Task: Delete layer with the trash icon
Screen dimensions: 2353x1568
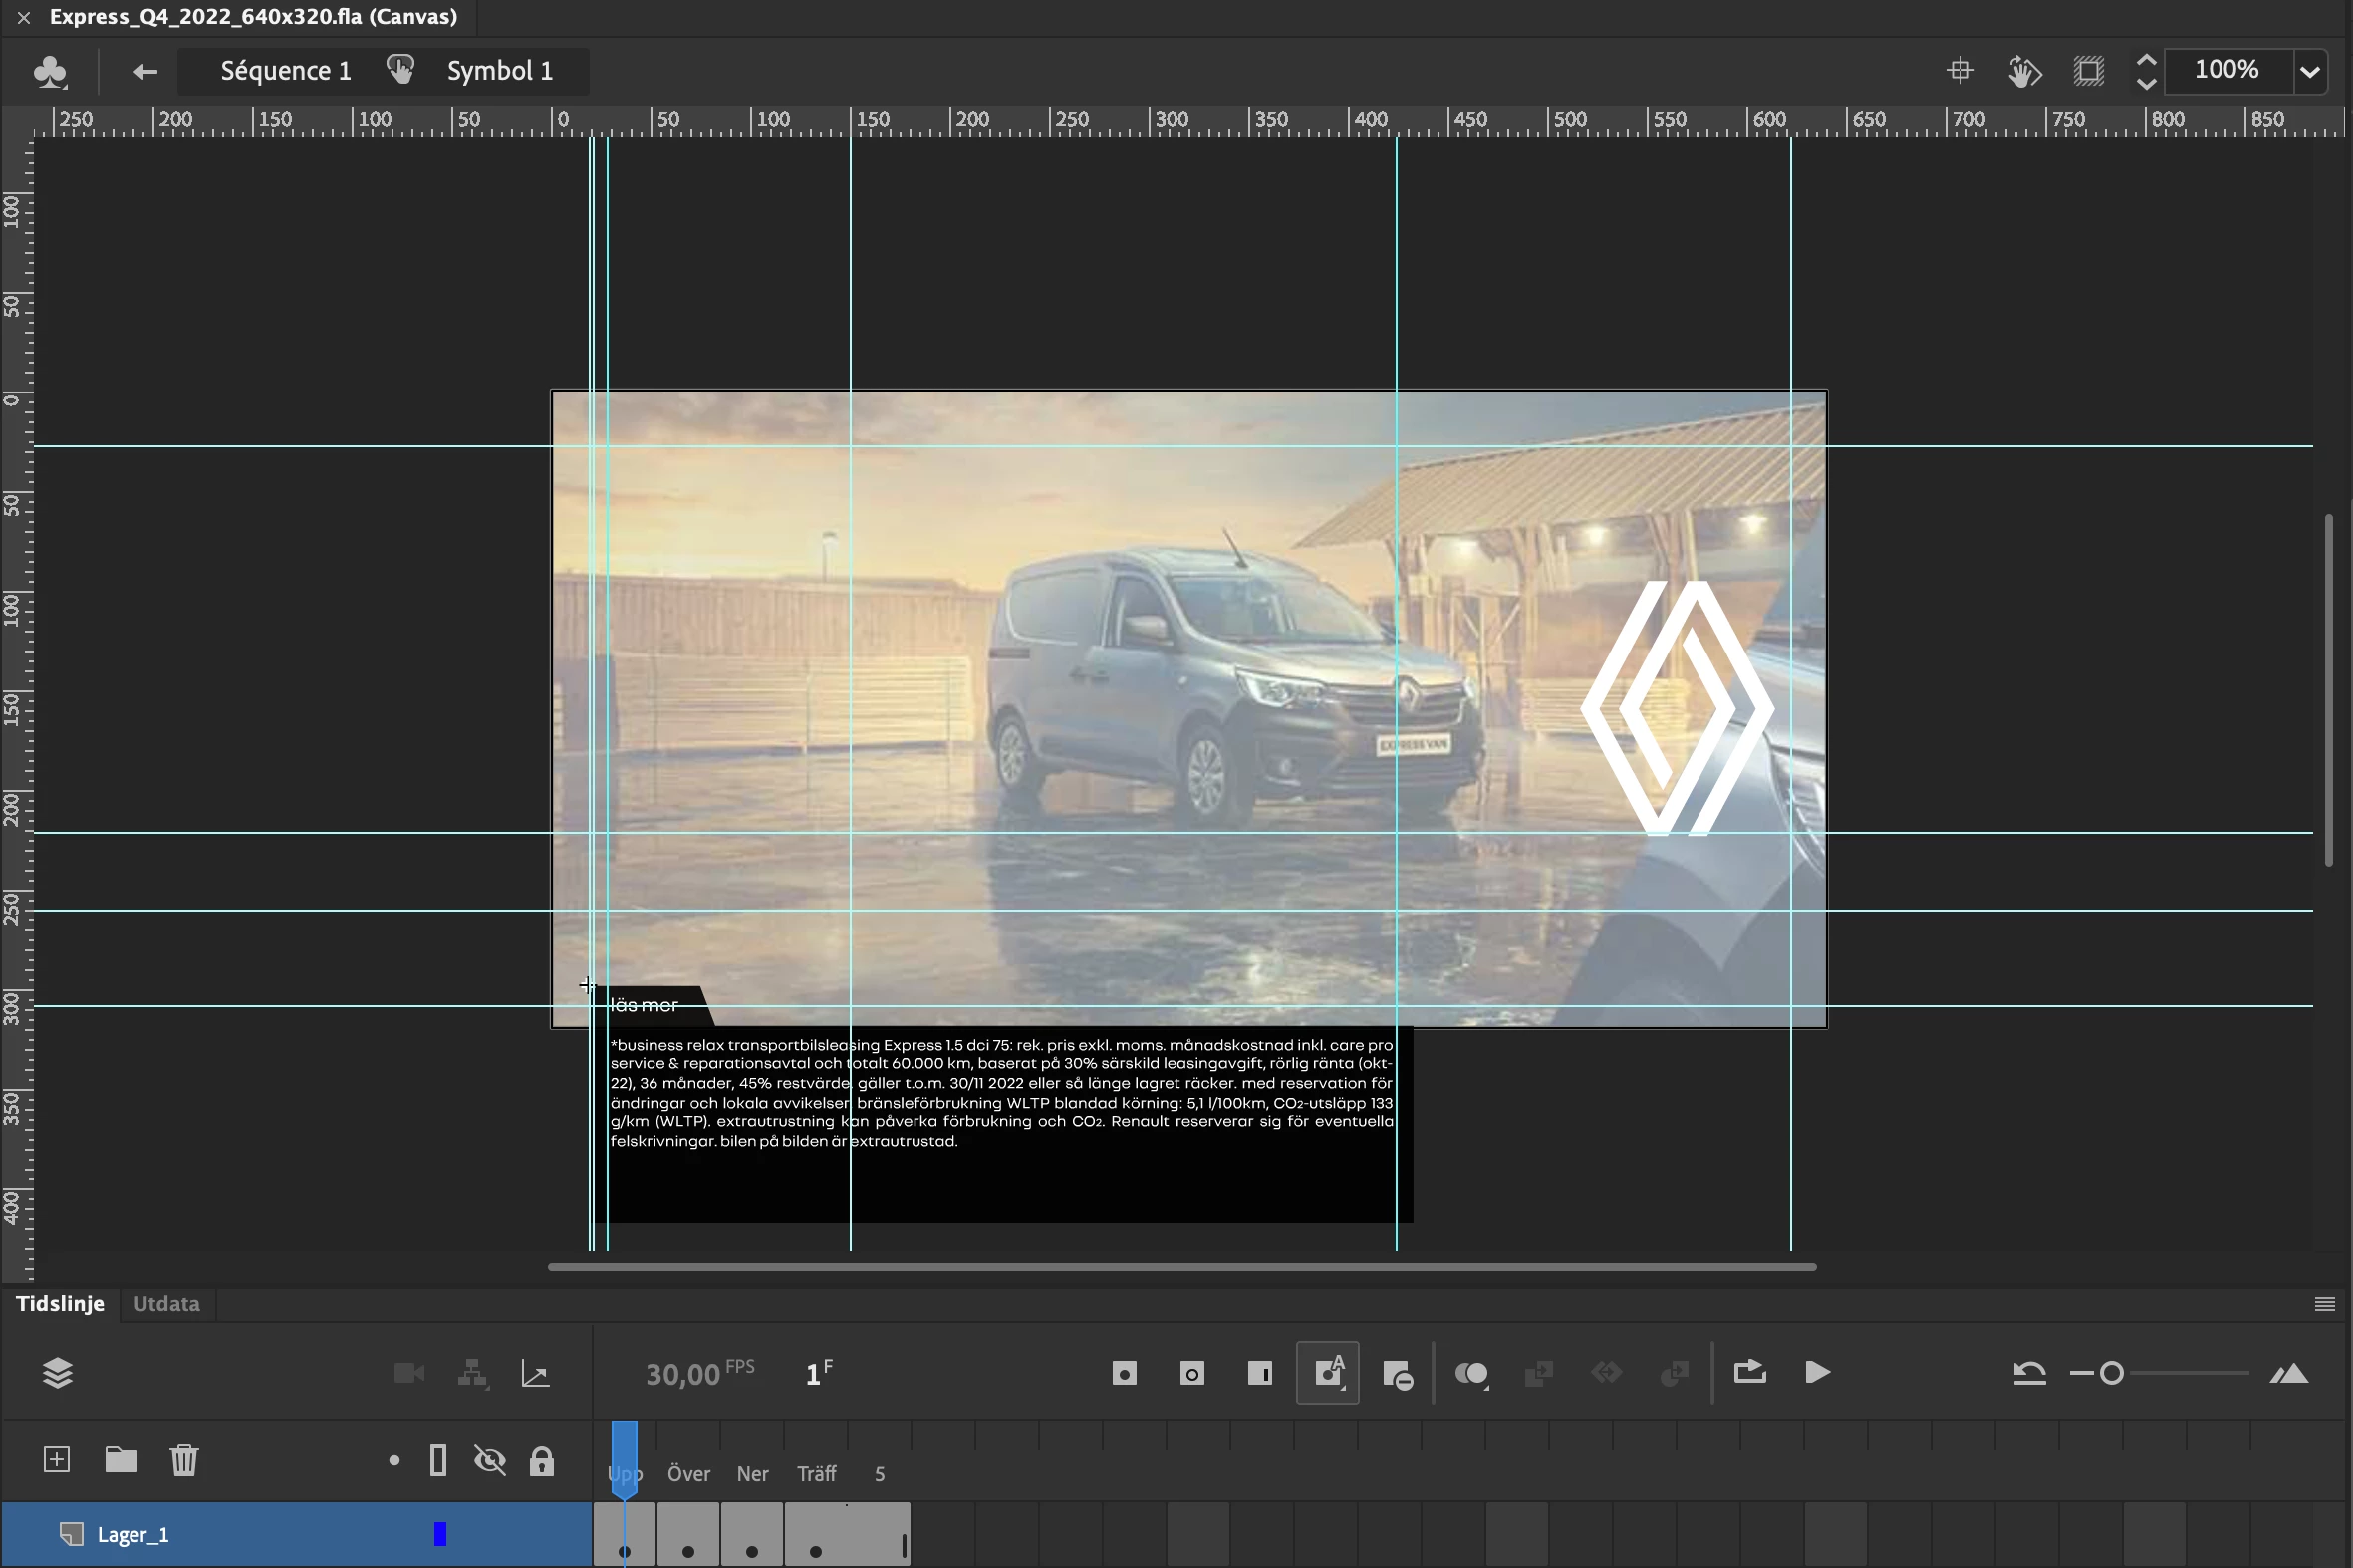Action: pos(184,1460)
